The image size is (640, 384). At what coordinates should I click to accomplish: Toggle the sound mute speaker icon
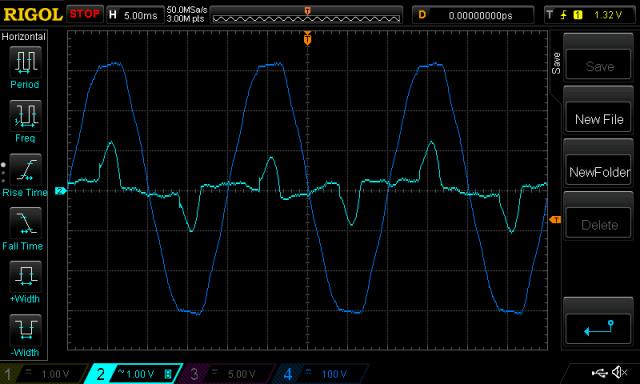620,372
